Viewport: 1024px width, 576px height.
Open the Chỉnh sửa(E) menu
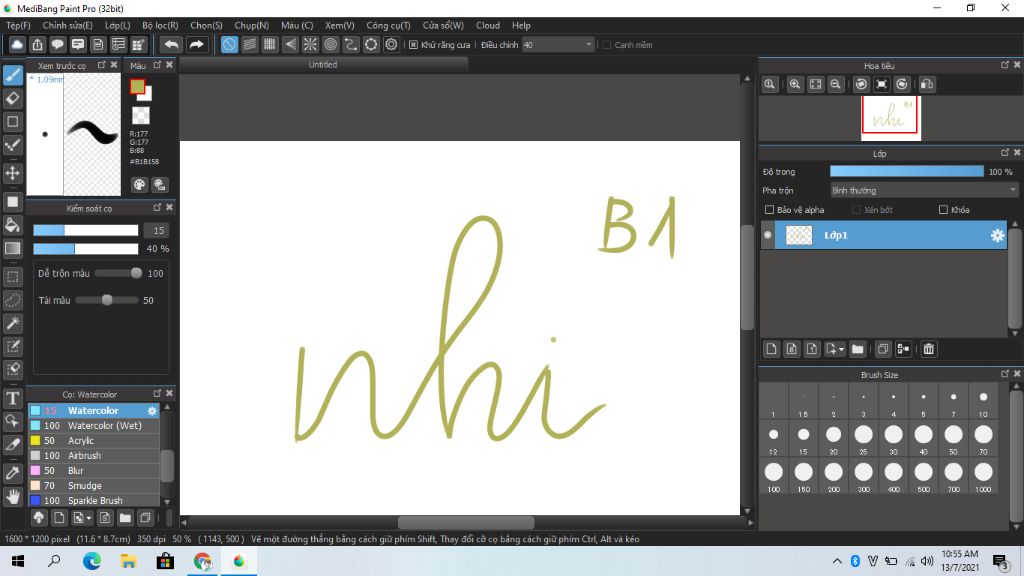tap(67, 25)
